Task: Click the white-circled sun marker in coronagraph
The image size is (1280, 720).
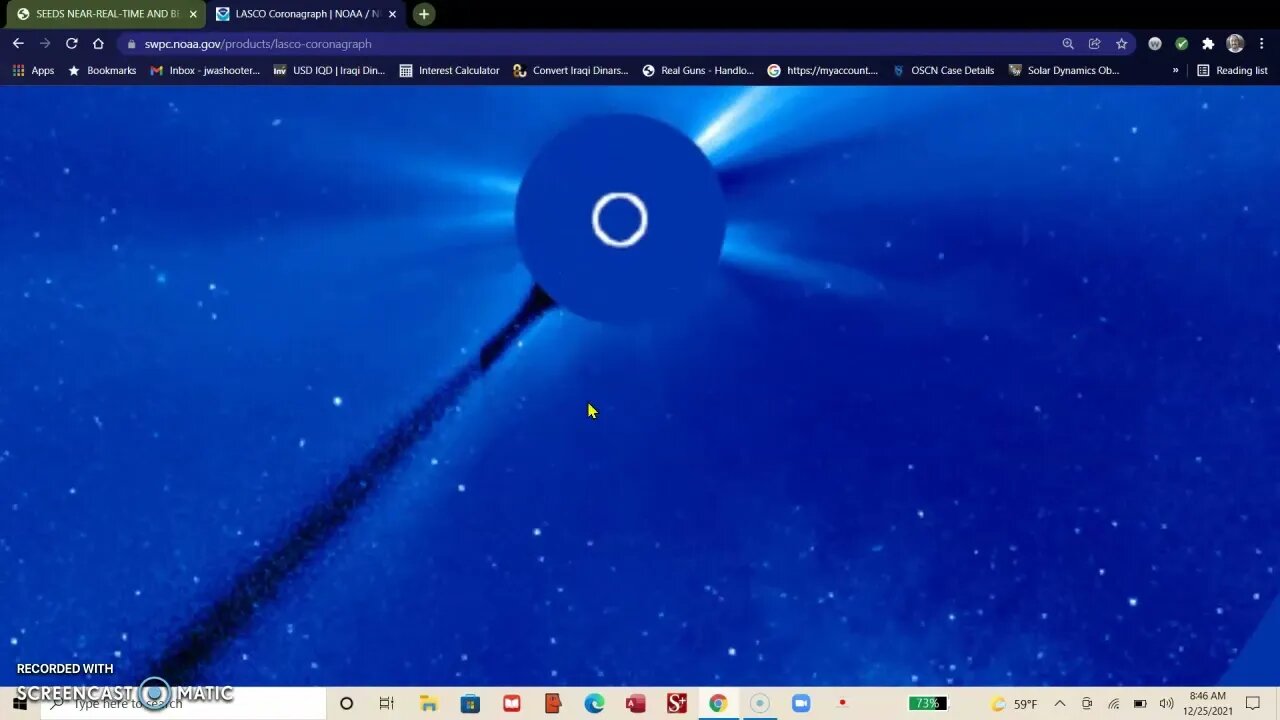Action: pyautogui.click(x=620, y=220)
